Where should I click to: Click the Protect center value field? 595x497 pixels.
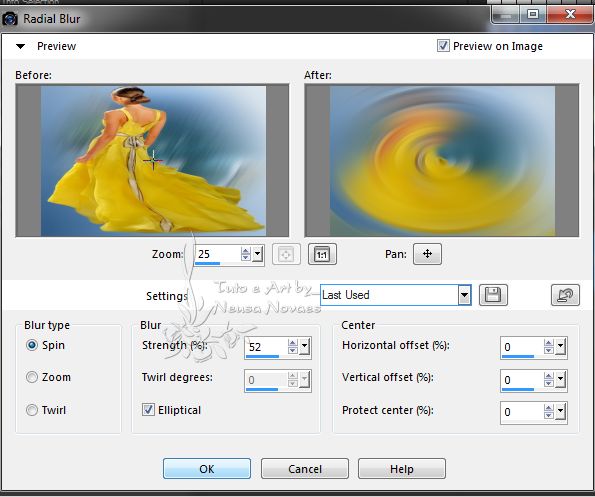pyautogui.click(x=522, y=412)
